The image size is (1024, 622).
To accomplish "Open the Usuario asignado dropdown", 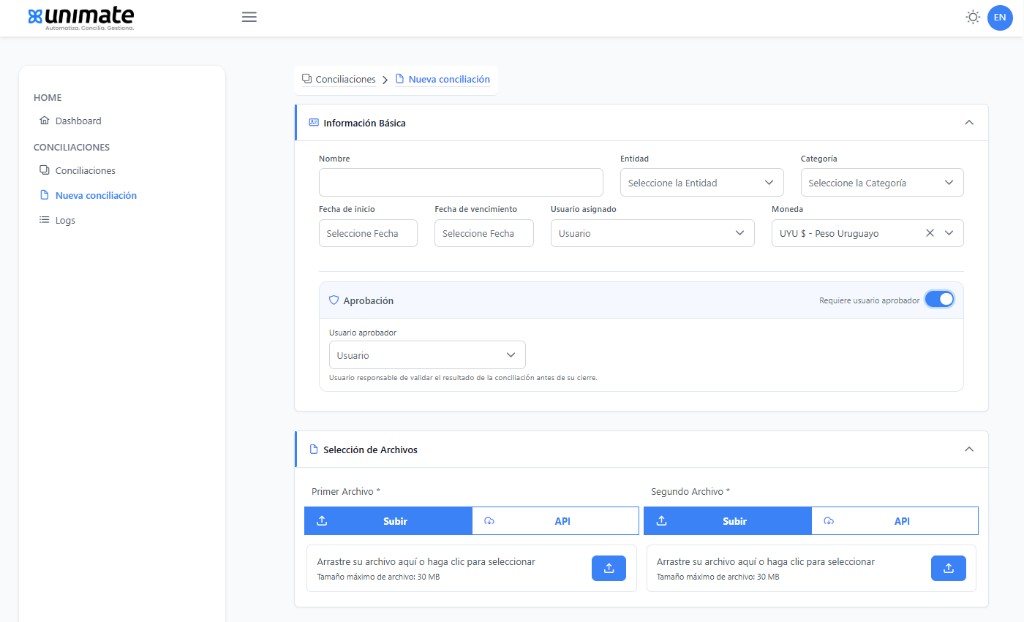I will [652, 233].
